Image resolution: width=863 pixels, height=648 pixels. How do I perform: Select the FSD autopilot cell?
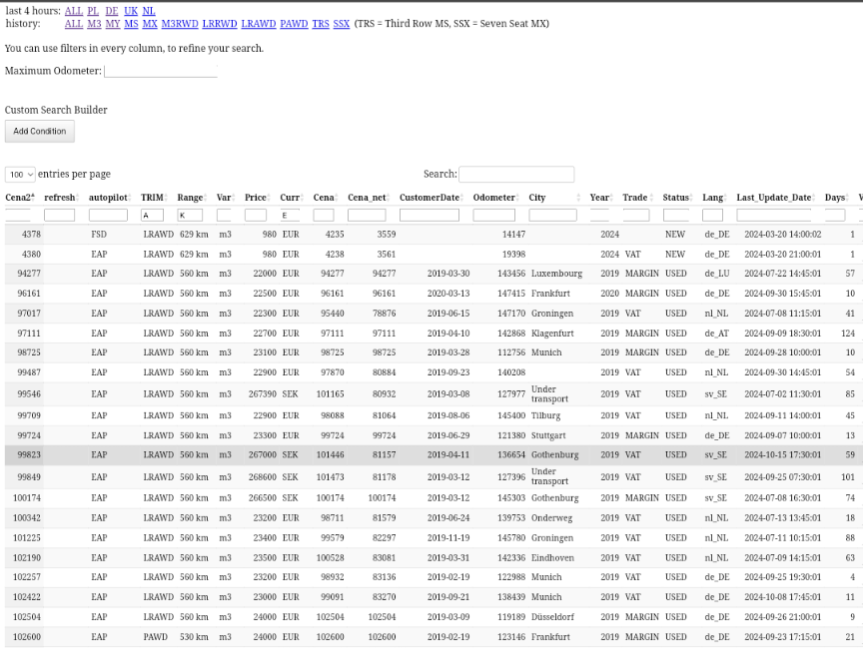coord(99,234)
